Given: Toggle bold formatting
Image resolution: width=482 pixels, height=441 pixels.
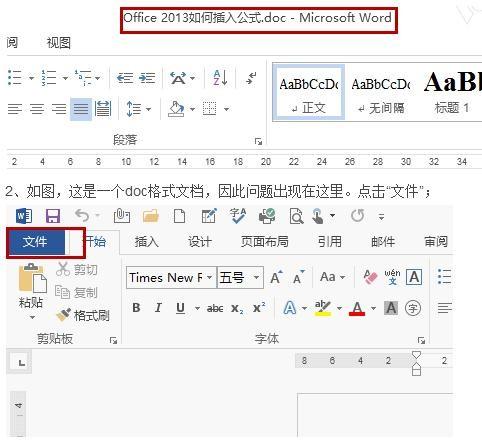Looking at the screenshot, I should 136,308.
